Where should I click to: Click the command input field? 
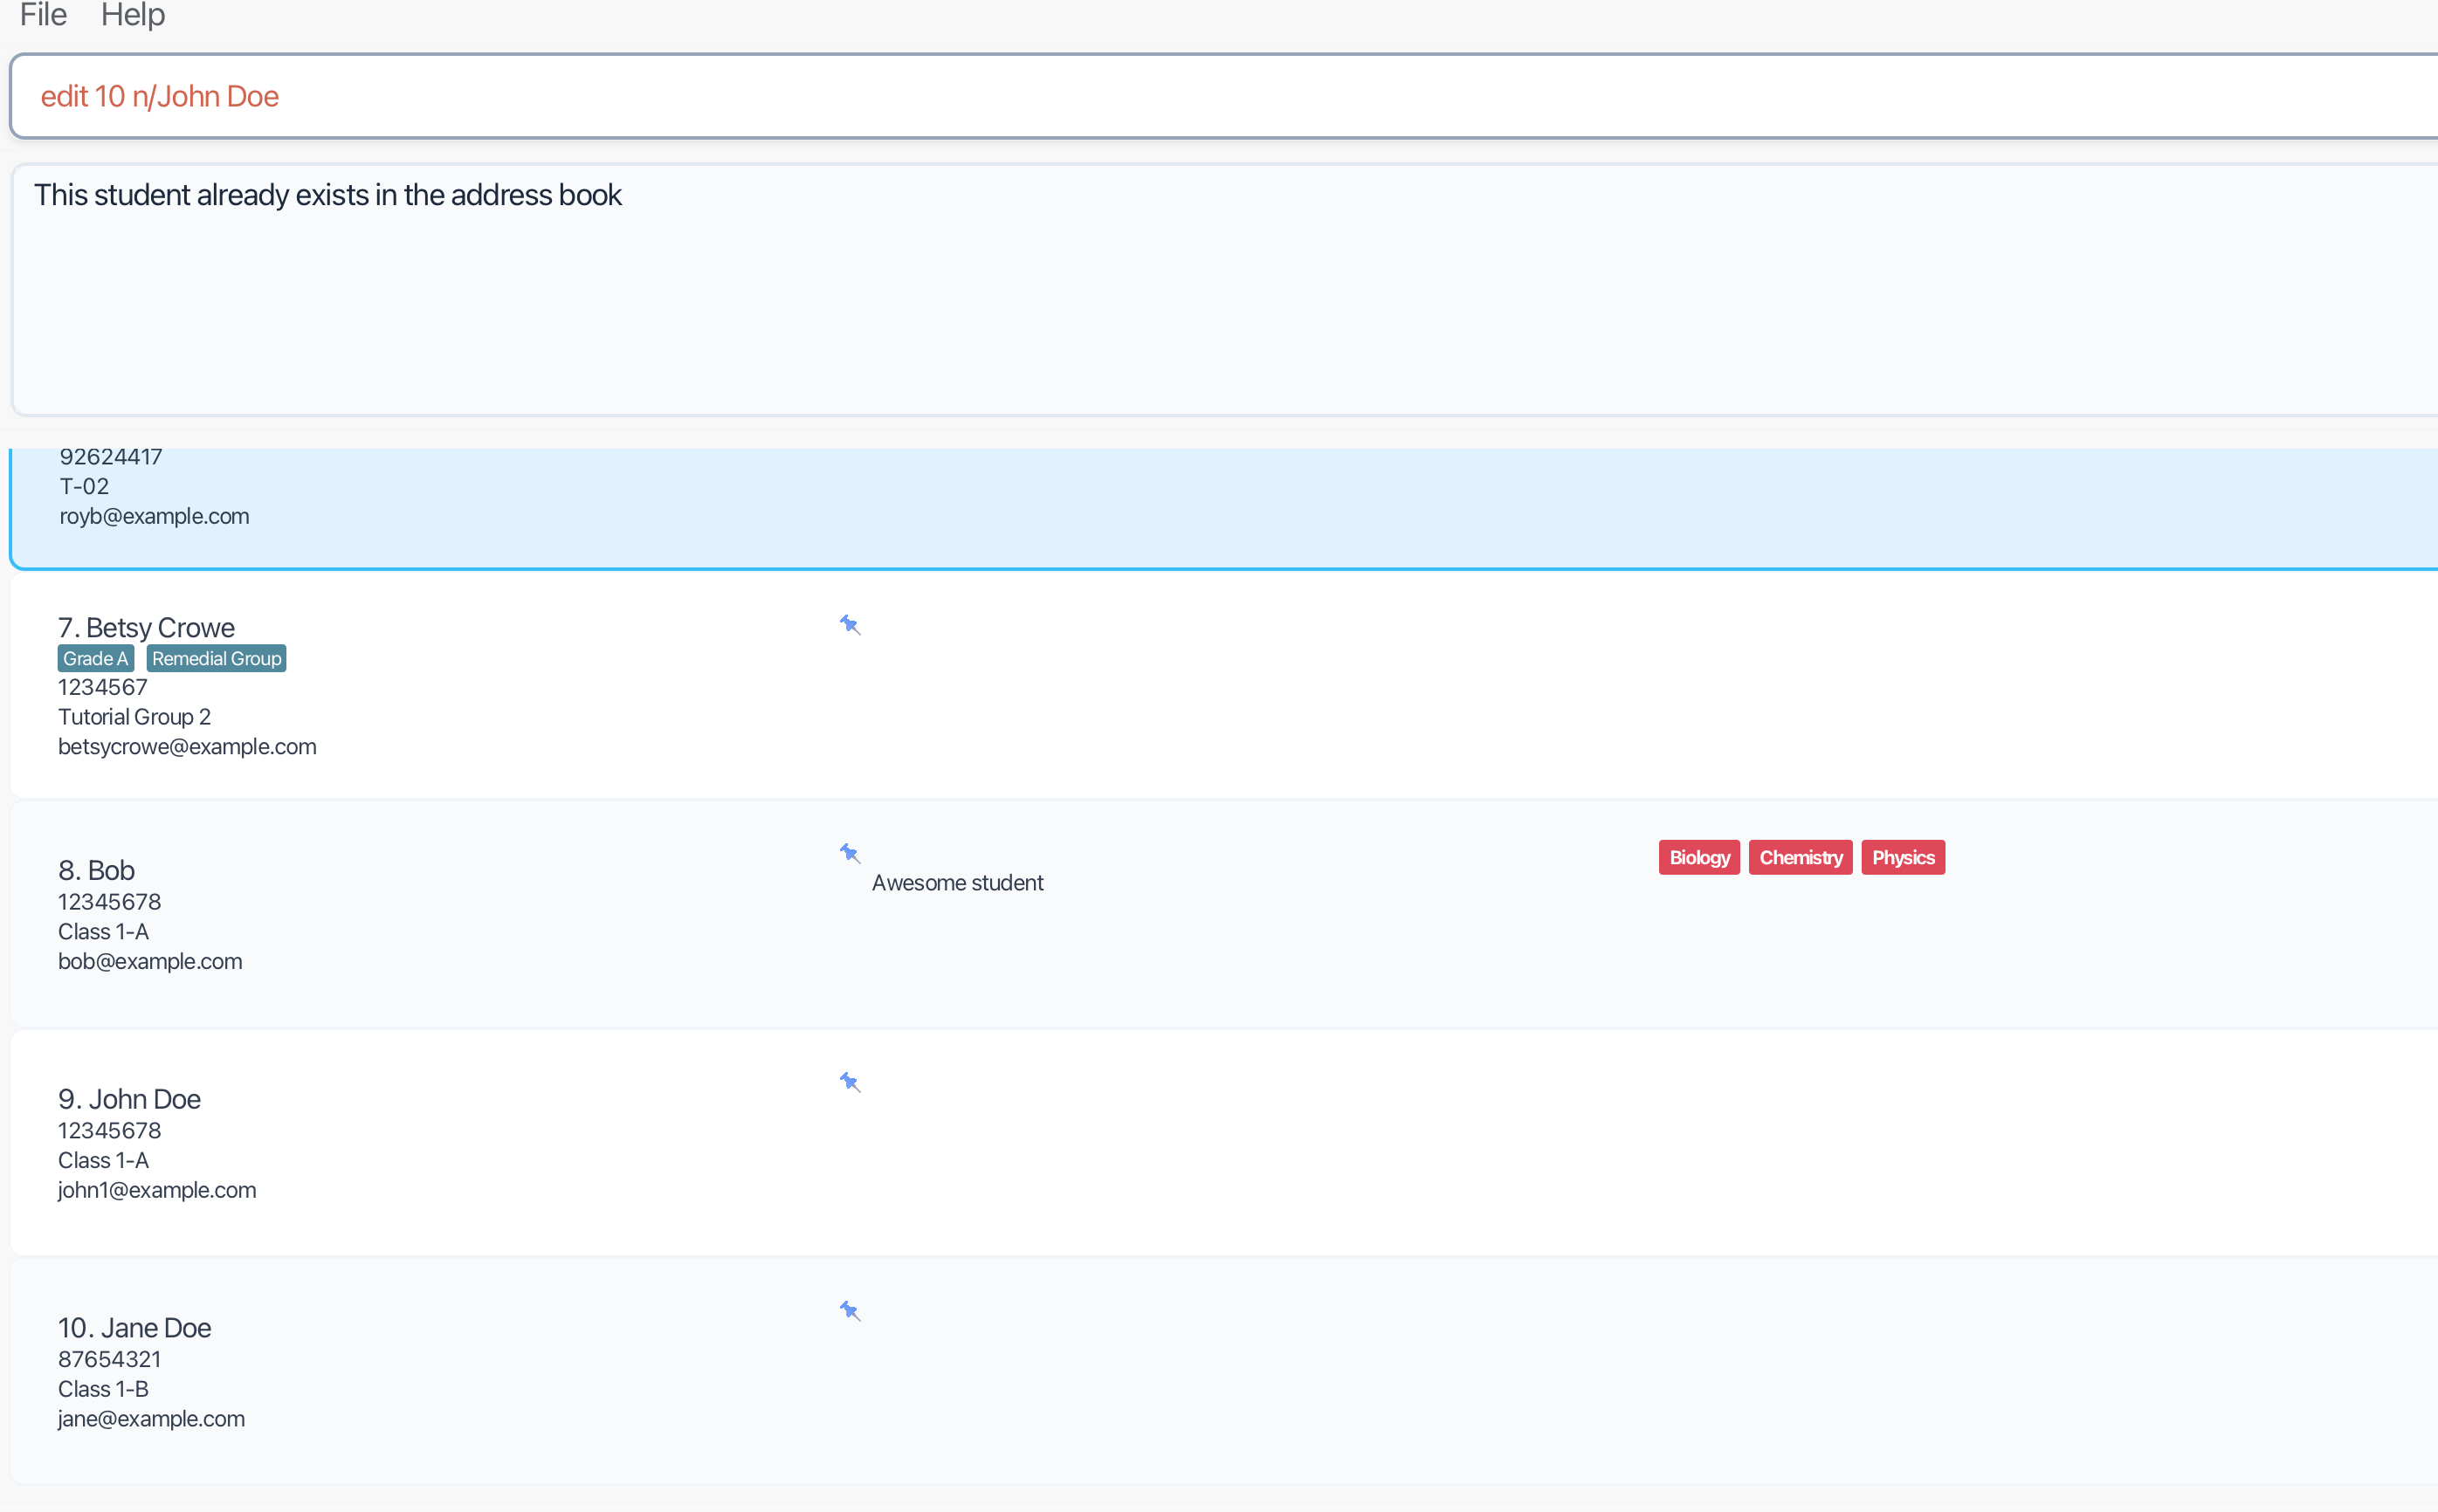[x=1200, y=96]
